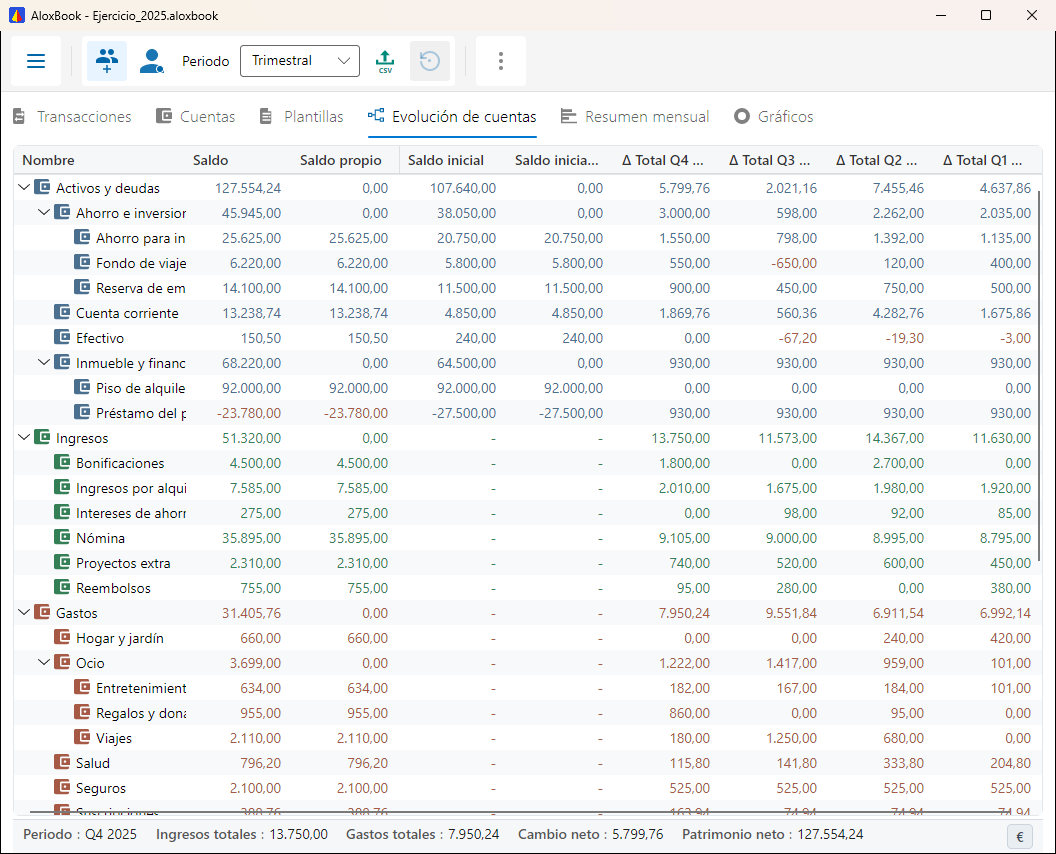
Task: Open the hamburger main menu
Action: (36, 61)
